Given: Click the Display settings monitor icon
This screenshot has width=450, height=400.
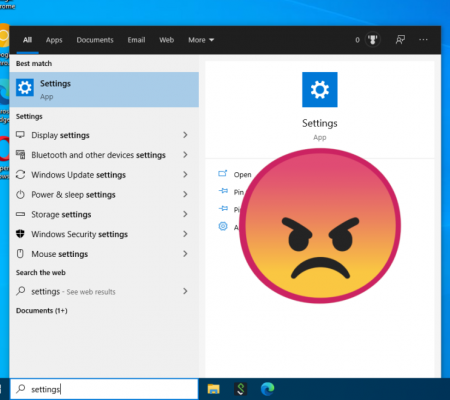Looking at the screenshot, I should 20,135.
